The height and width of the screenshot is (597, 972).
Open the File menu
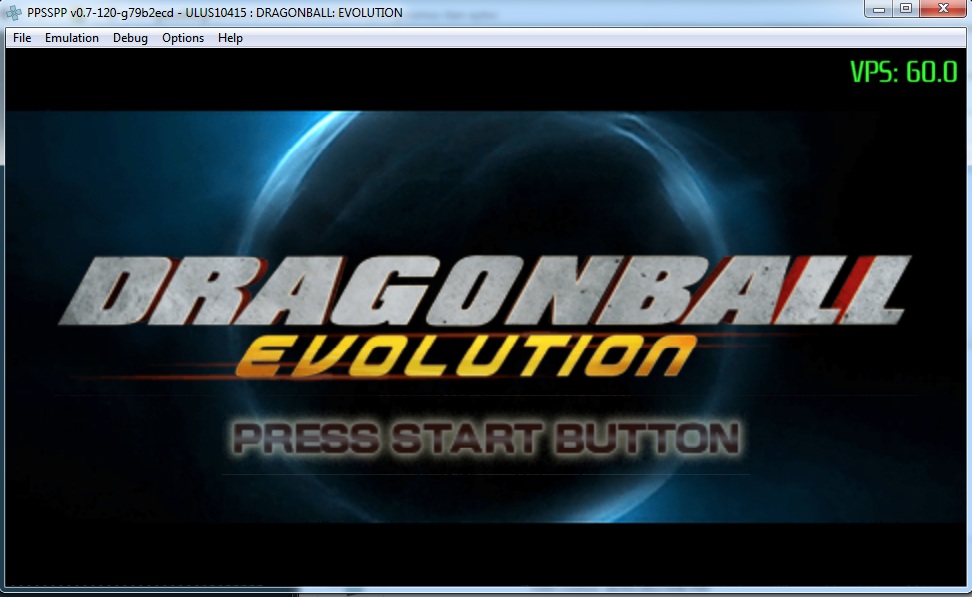tap(22, 38)
